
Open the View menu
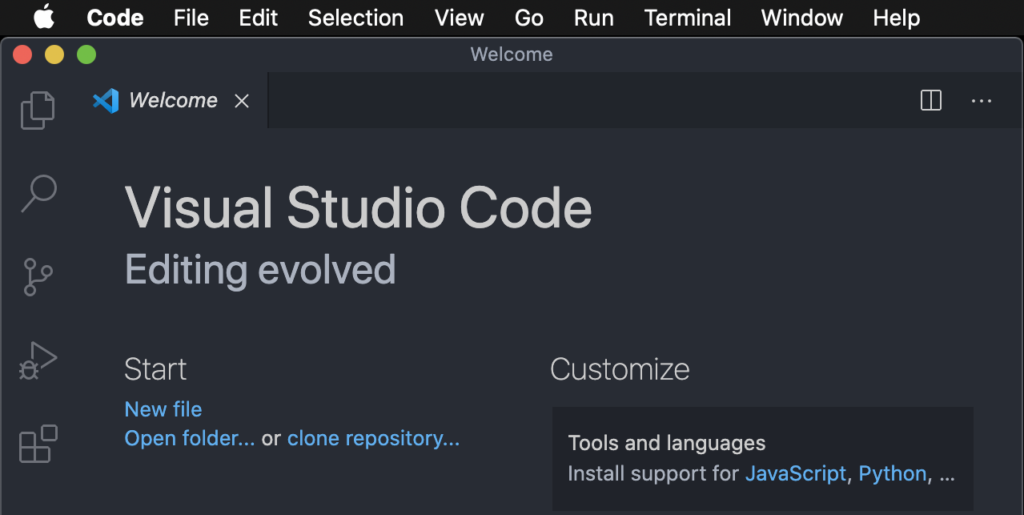pos(459,18)
